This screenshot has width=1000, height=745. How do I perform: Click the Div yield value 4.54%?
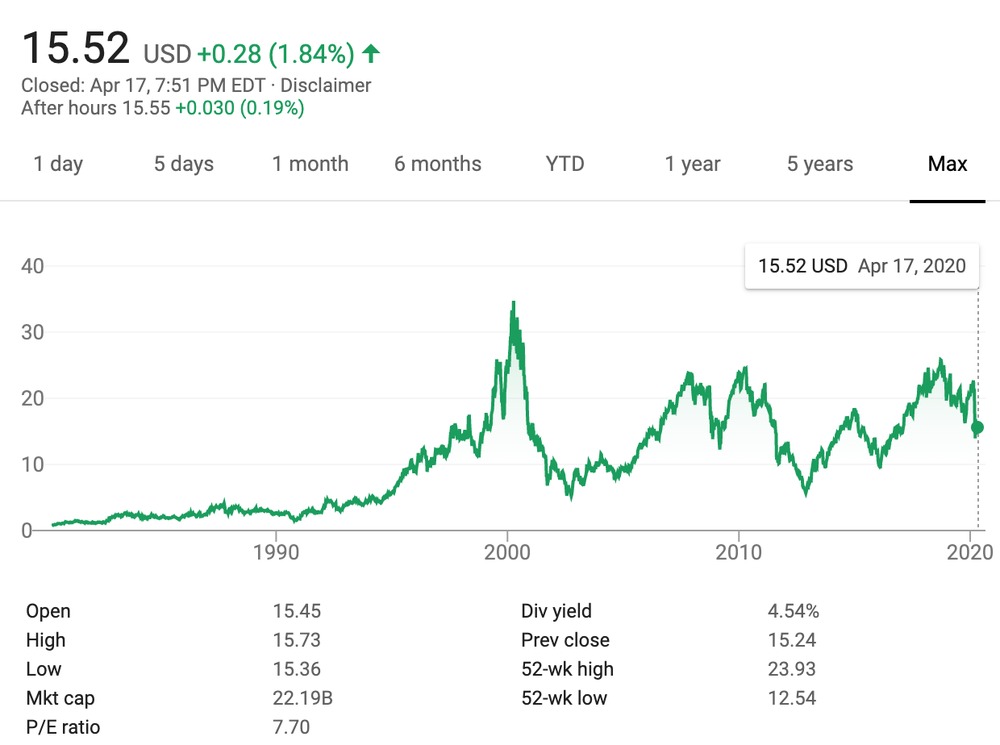tap(792, 611)
